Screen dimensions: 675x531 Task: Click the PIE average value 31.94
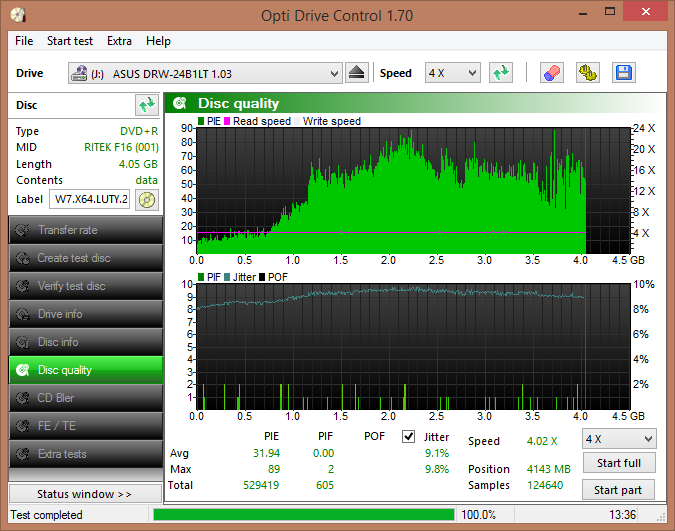pos(266,453)
